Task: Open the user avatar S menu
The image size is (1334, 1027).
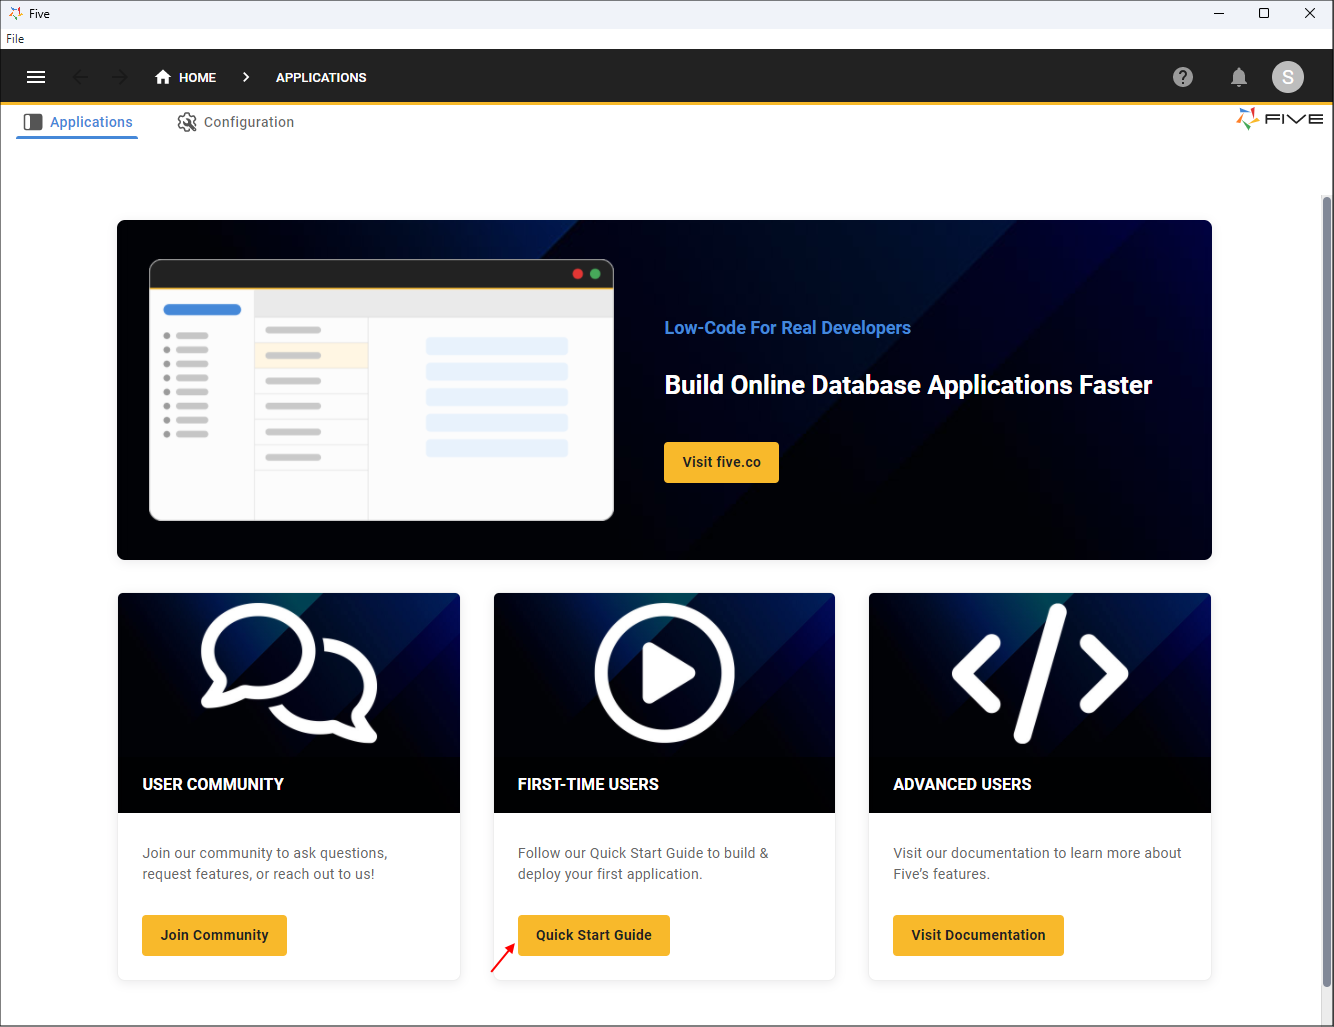Action: click(x=1288, y=77)
